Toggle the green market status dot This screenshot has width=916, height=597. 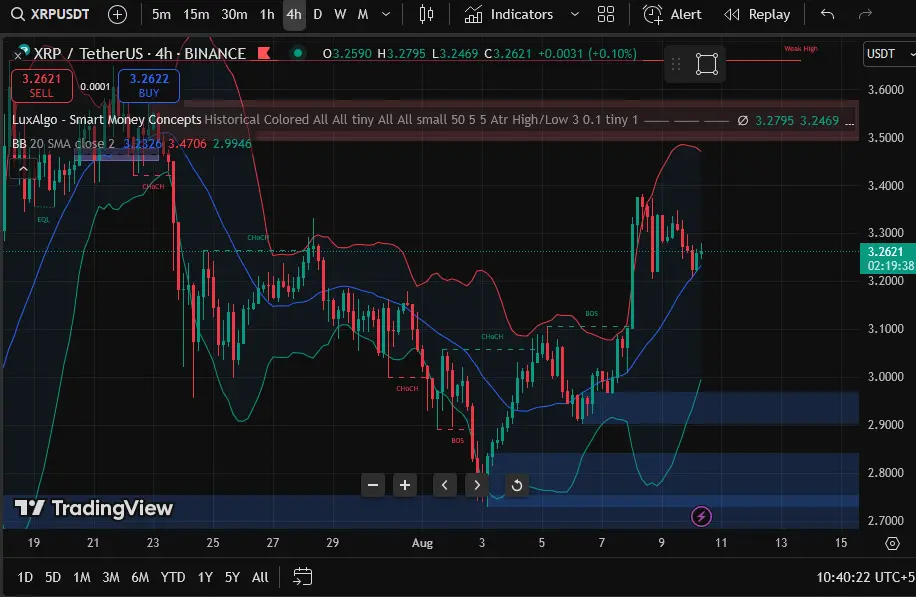pyautogui.click(x=298, y=54)
